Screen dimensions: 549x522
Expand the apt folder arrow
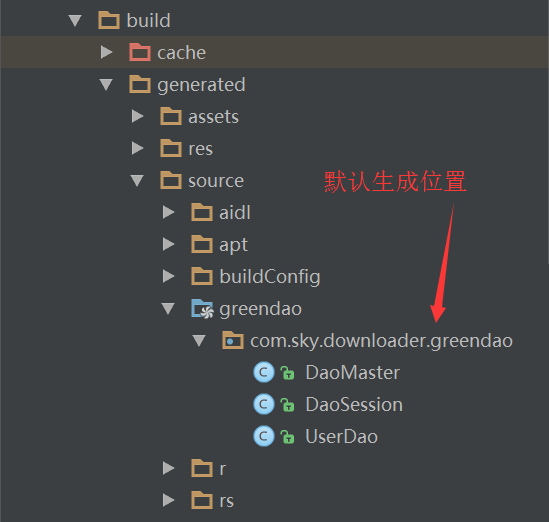click(x=169, y=244)
